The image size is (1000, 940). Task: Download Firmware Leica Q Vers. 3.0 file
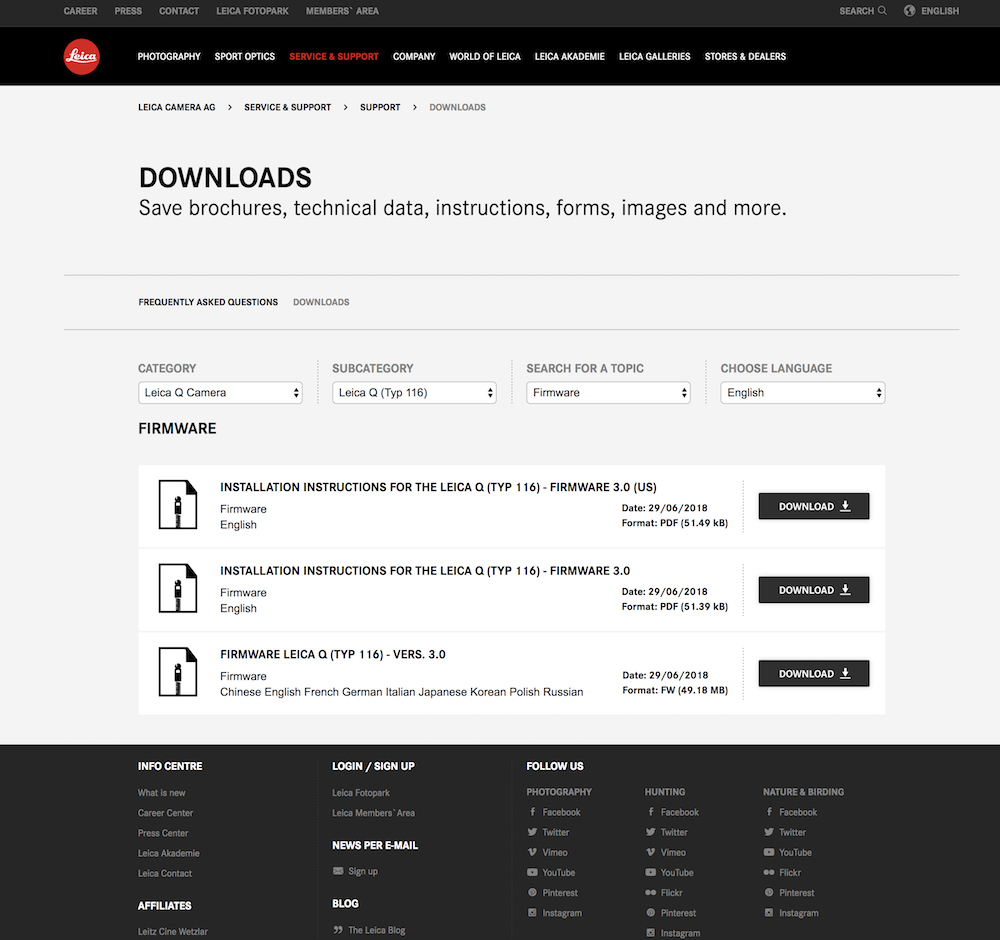(813, 674)
